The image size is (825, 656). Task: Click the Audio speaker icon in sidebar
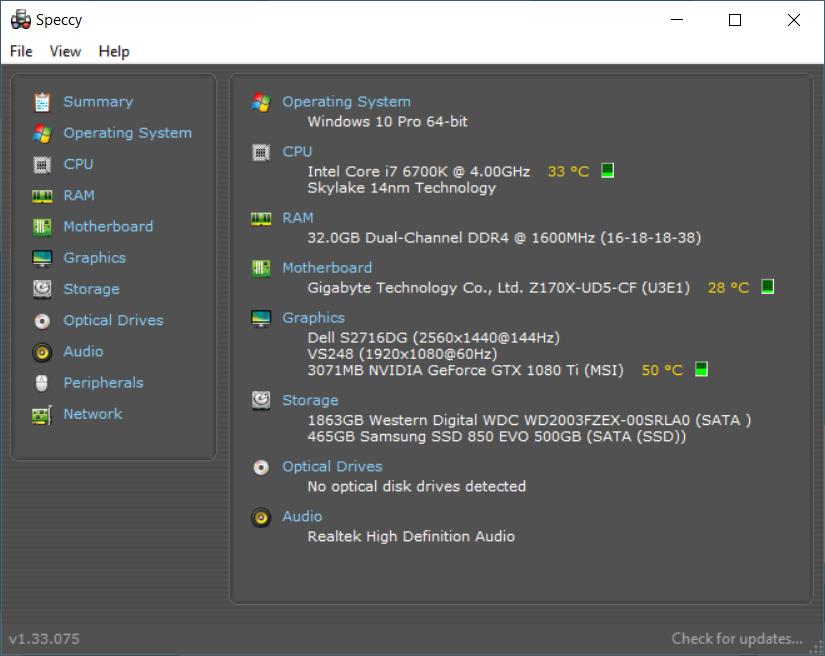(x=42, y=352)
